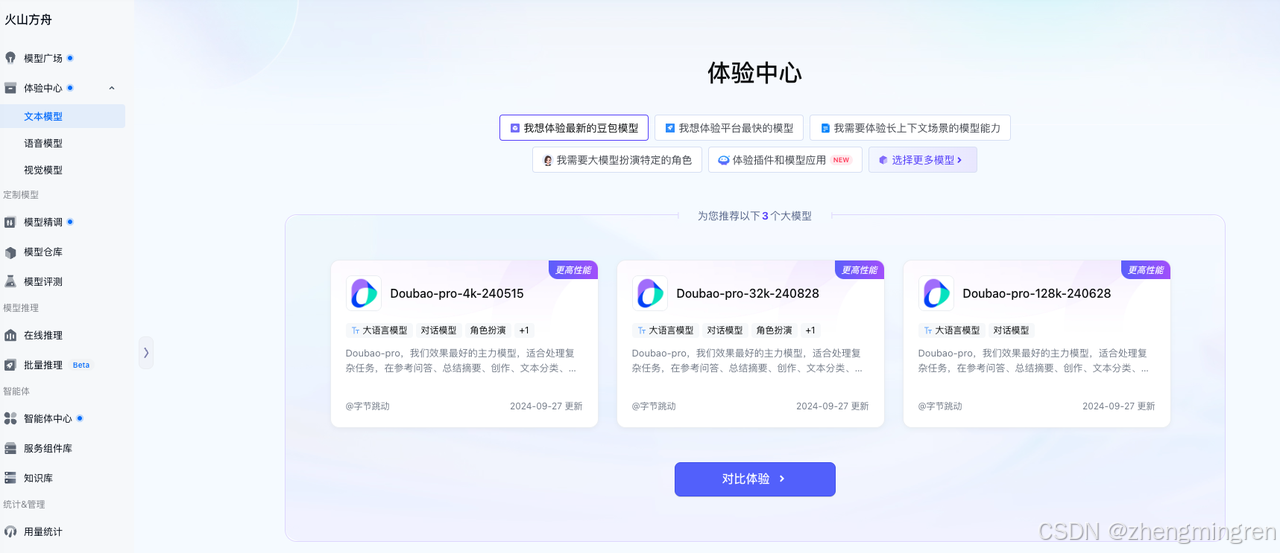Click the 在线推理 chart icon
The image size is (1280, 553).
pos(10,335)
